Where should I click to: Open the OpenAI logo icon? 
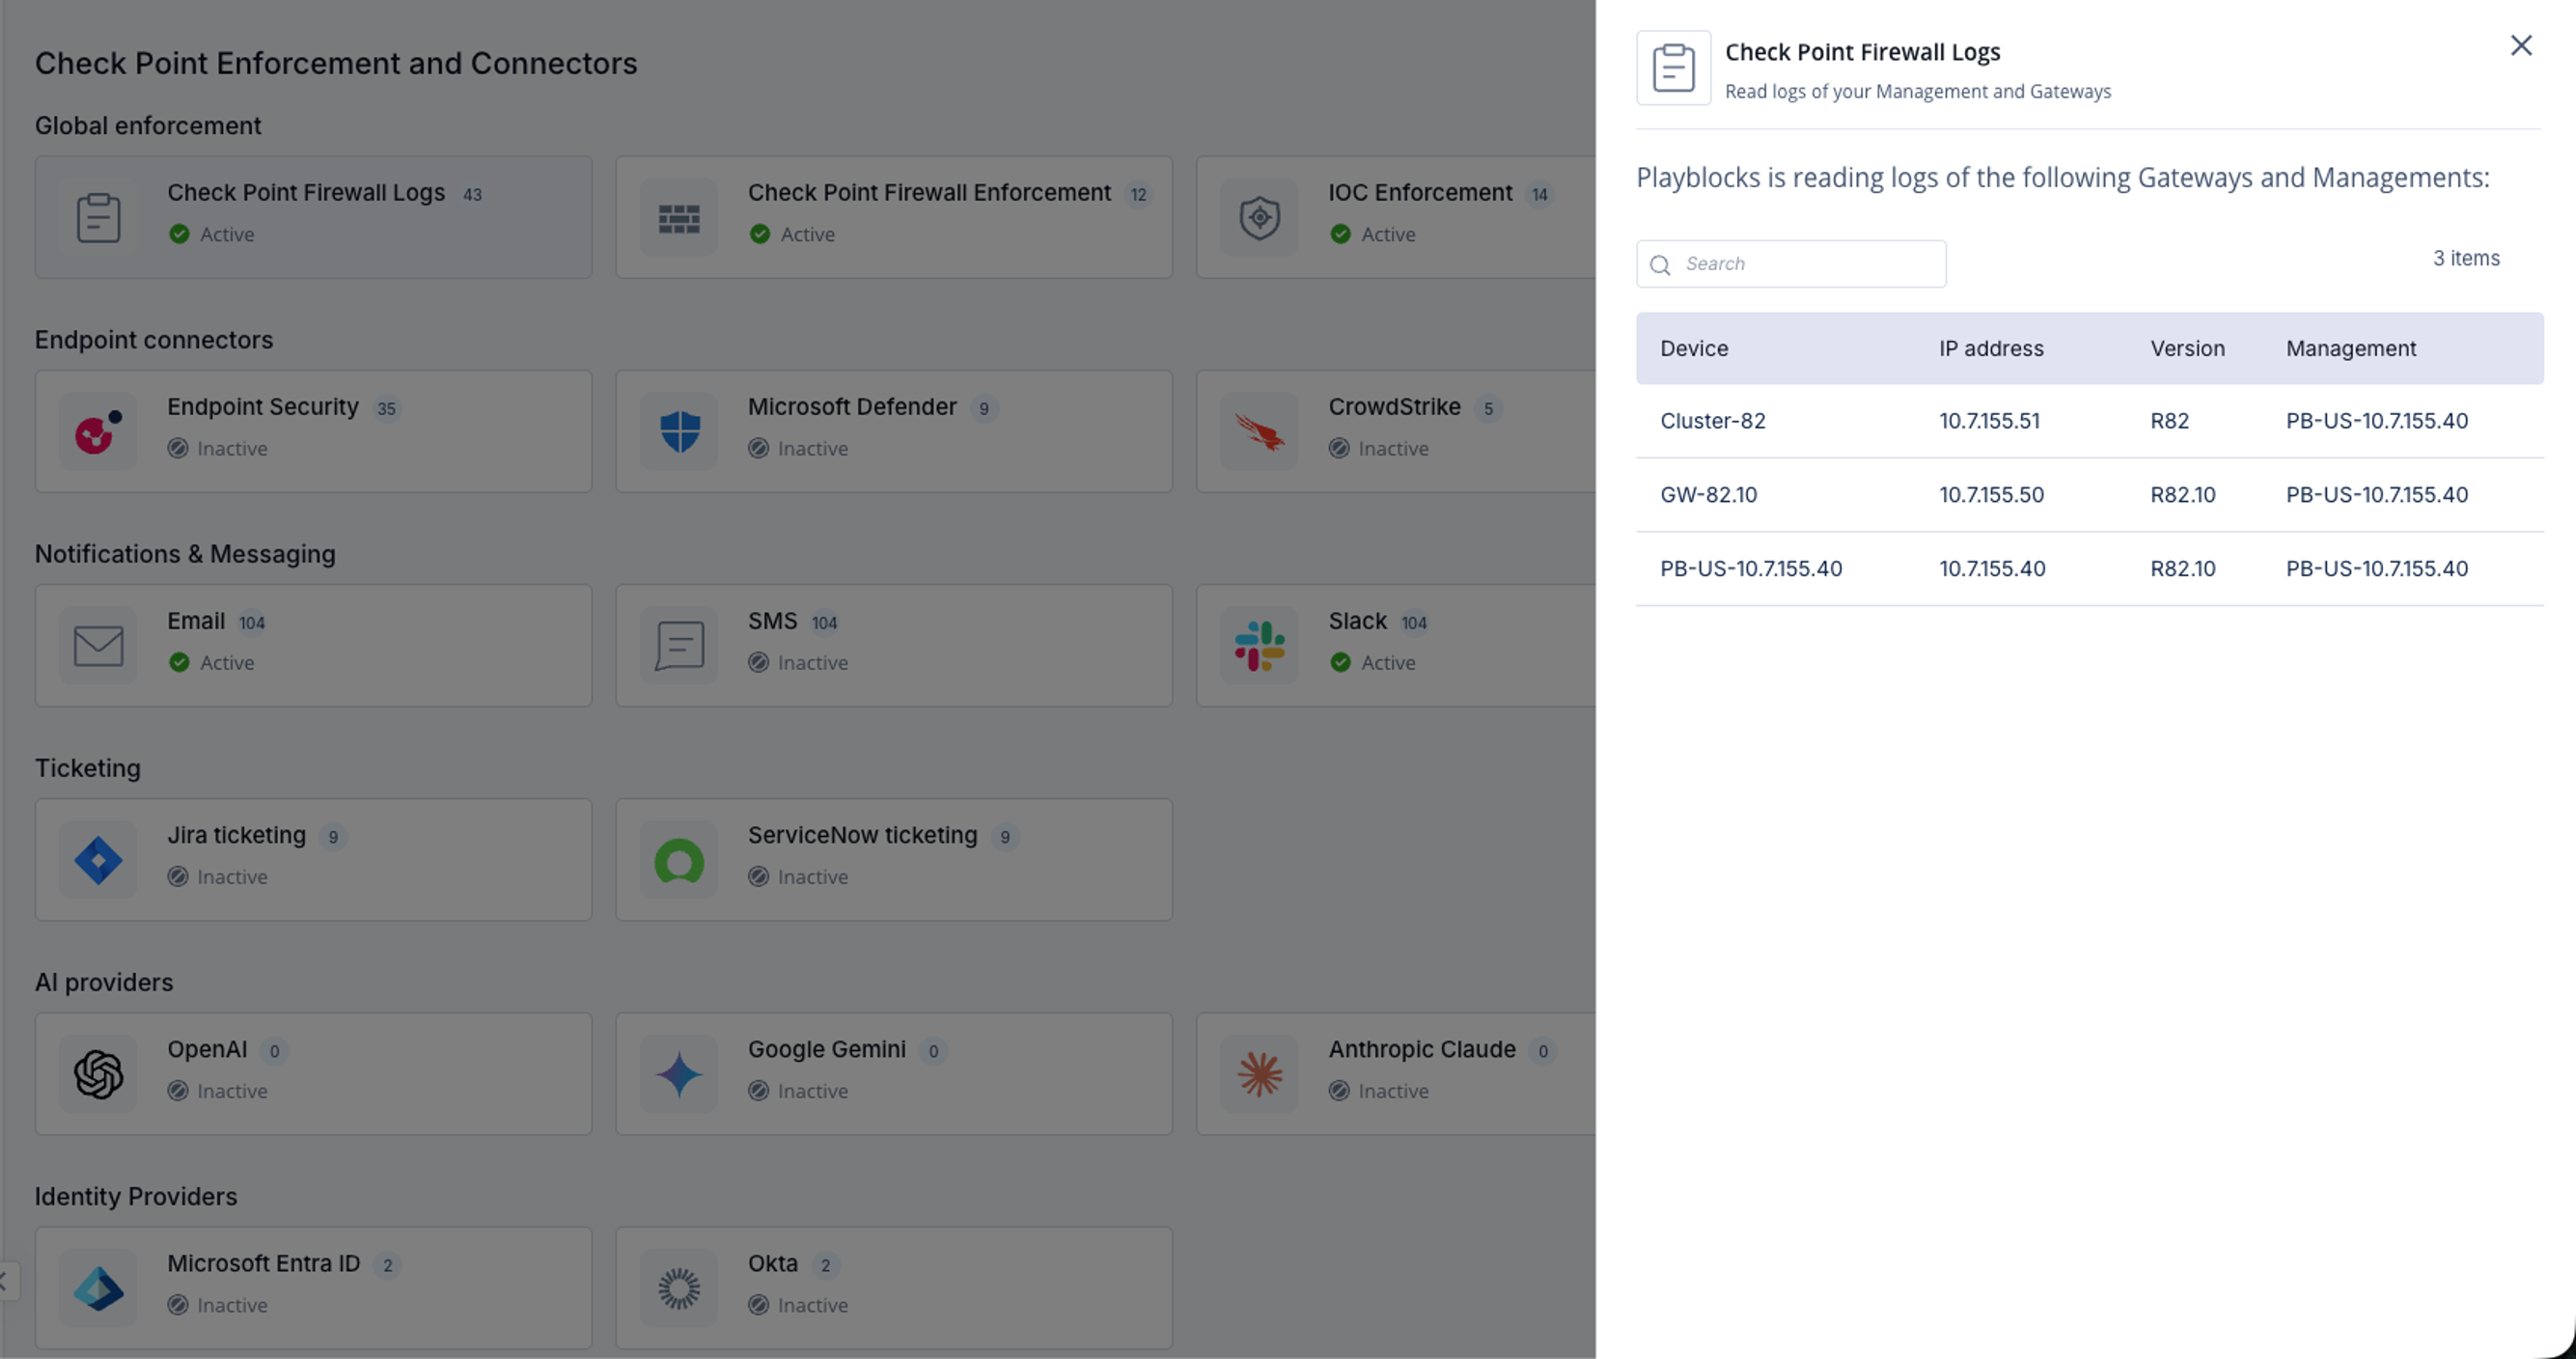click(x=98, y=1074)
